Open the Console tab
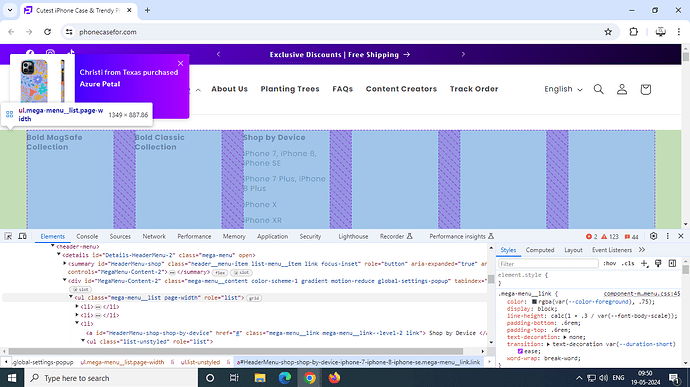Viewport: 690px width, 387px height. pyautogui.click(x=87, y=236)
